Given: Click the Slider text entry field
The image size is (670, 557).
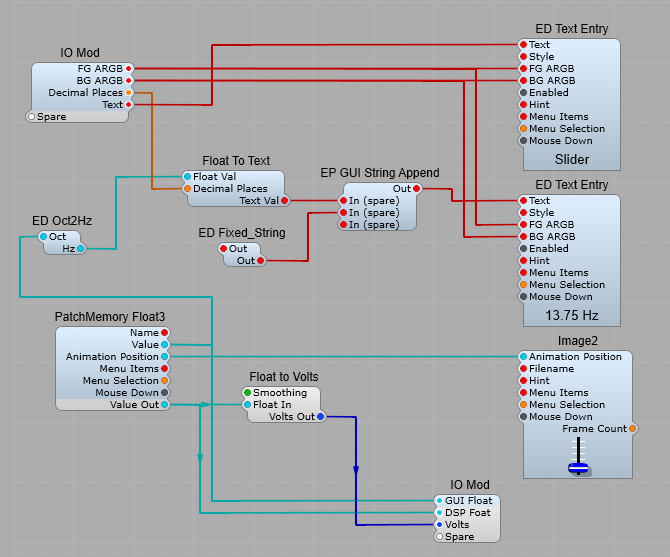Looking at the screenshot, I should [x=571, y=160].
